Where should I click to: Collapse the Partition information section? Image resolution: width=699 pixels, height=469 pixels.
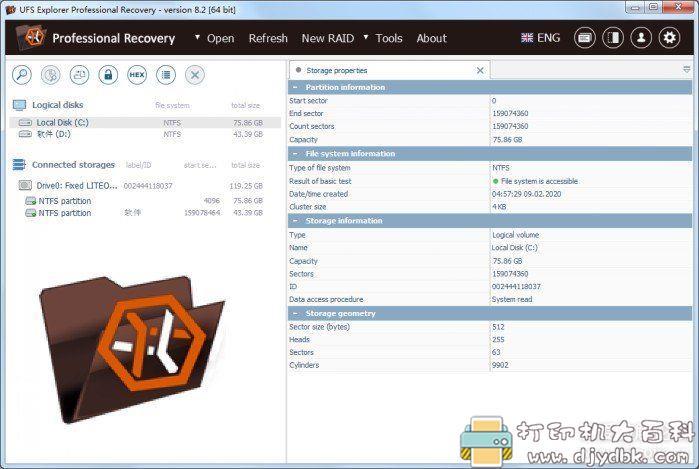pos(296,87)
